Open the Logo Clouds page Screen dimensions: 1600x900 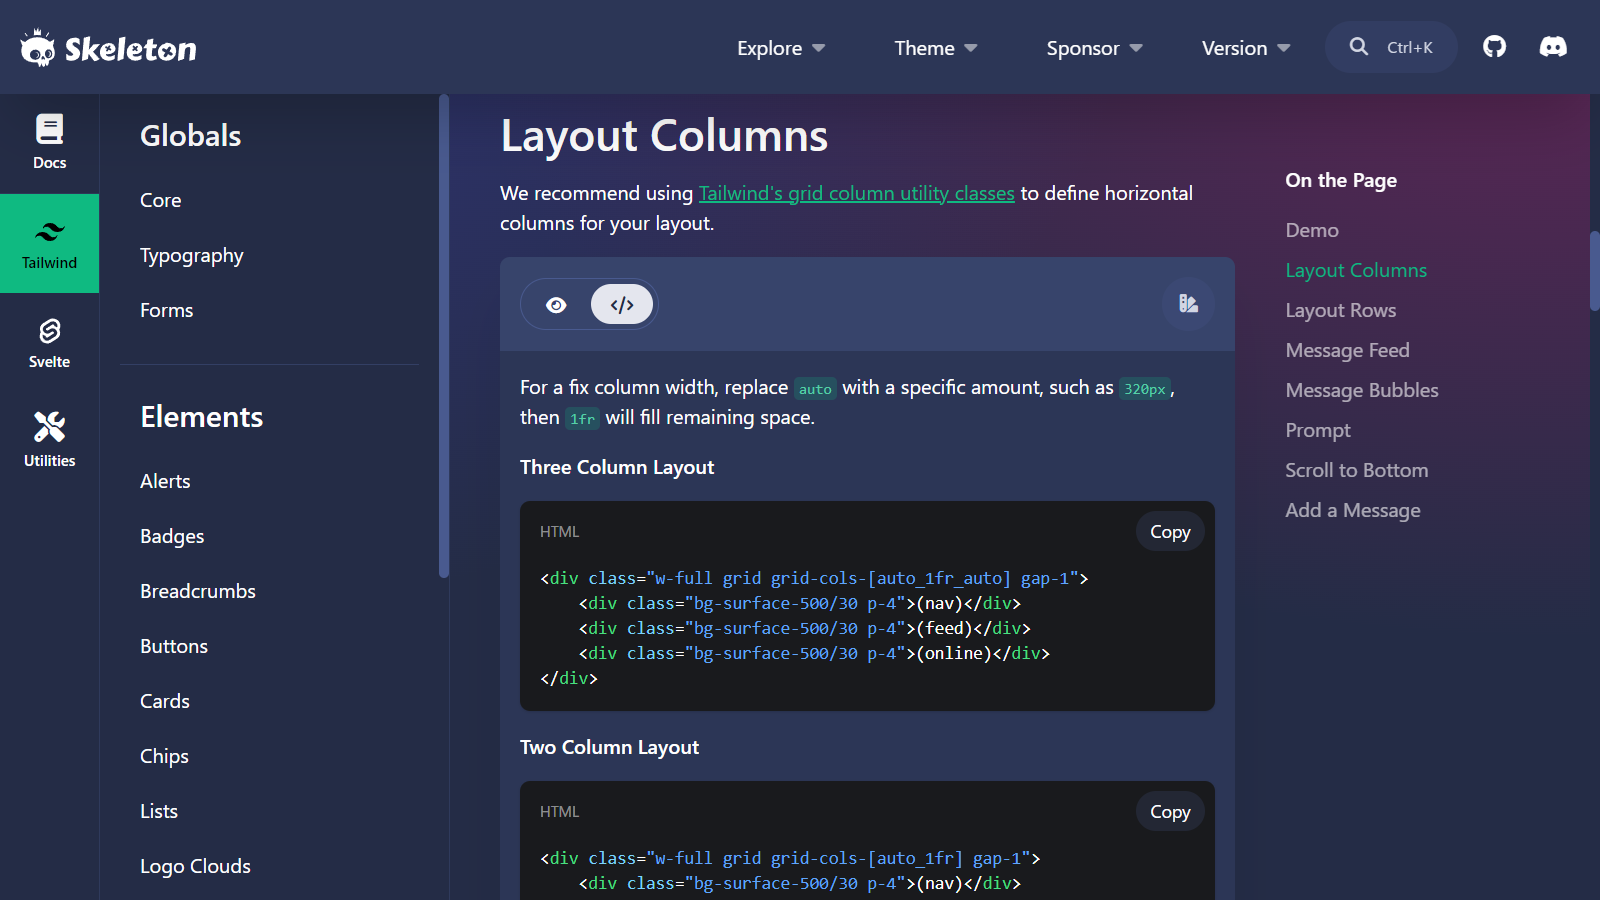pos(195,866)
